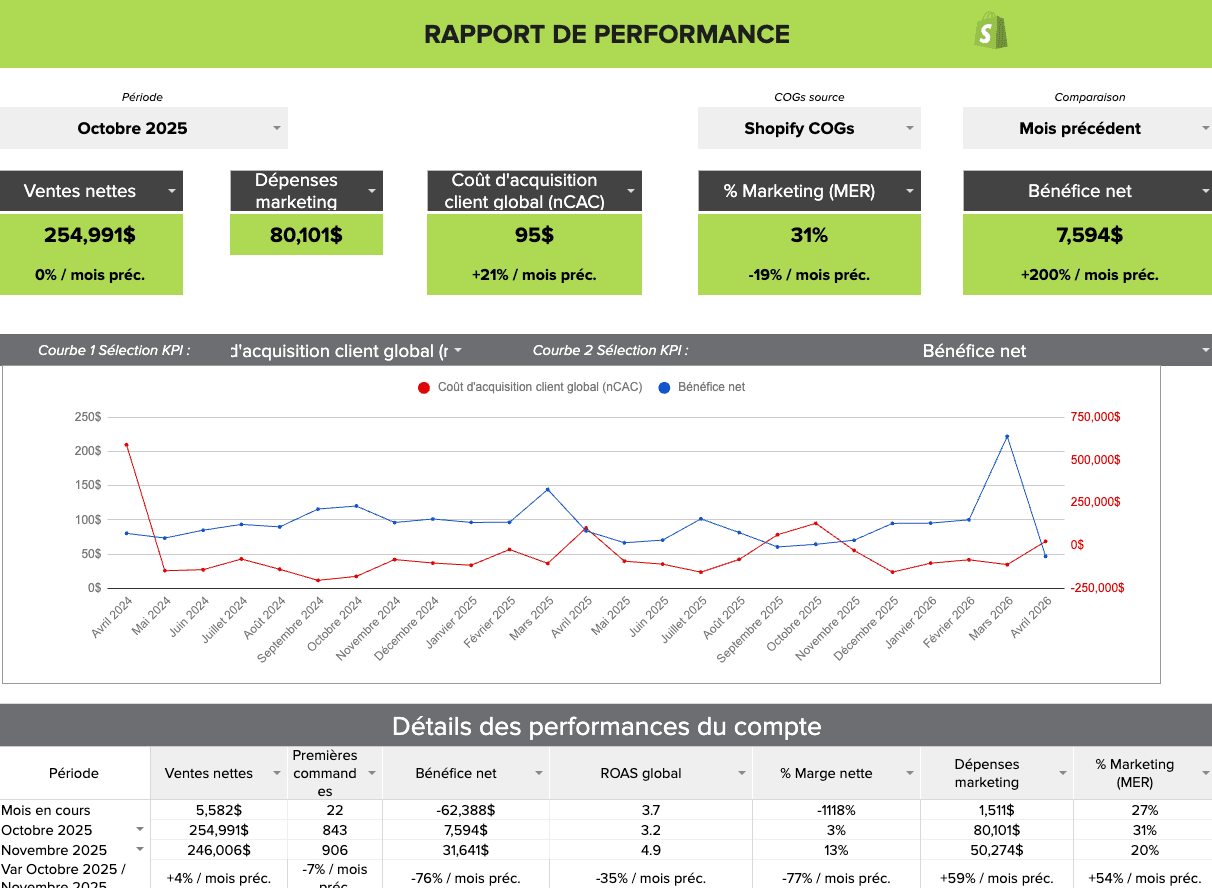This screenshot has height=888, width=1212.
Task: Click the Bénéfice net KPI card dropdown arrow
Action: pyautogui.click(x=1203, y=191)
